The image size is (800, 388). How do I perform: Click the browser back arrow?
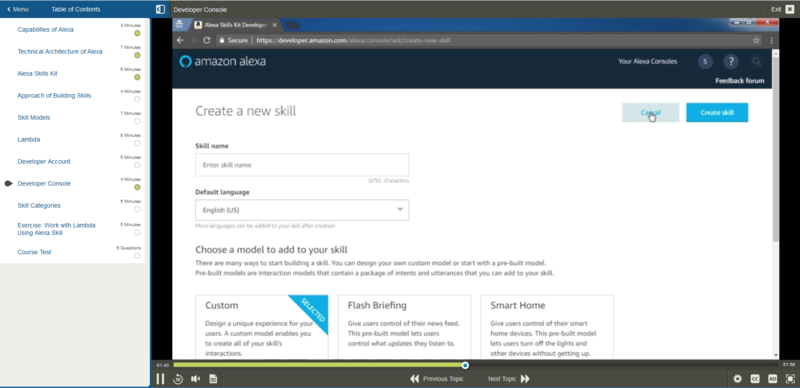[180, 40]
